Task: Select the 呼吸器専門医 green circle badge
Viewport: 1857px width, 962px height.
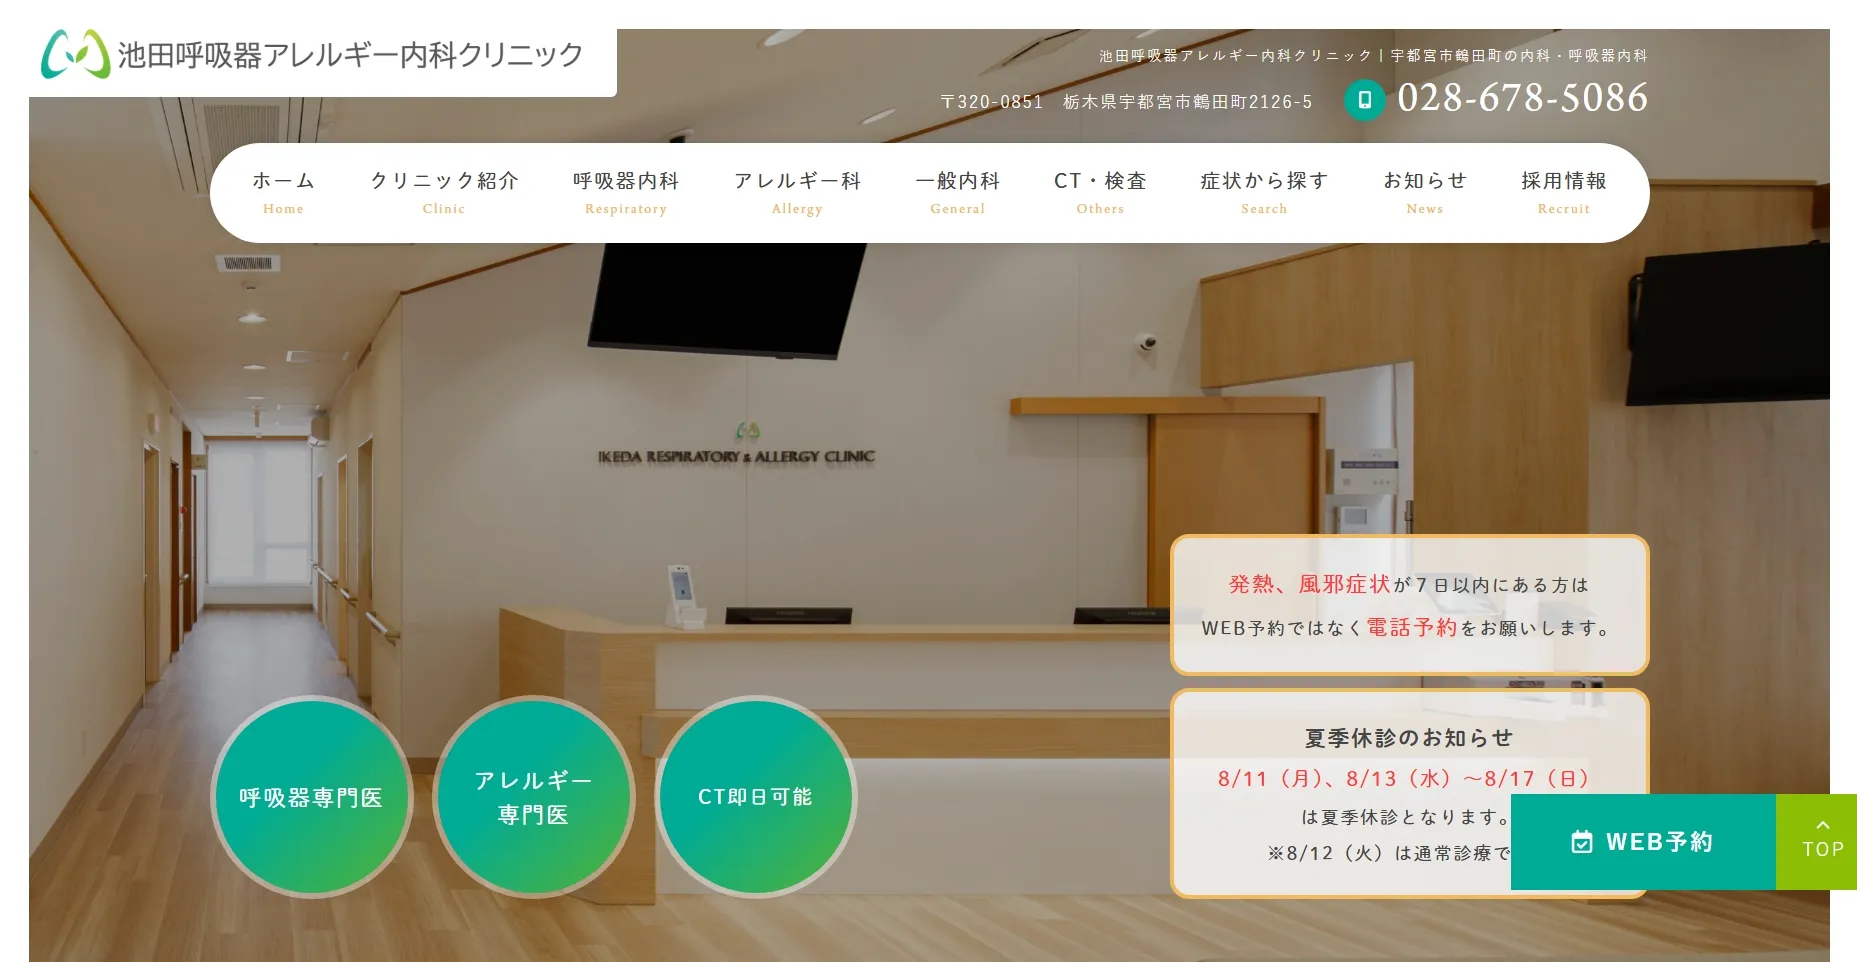Action: point(312,797)
